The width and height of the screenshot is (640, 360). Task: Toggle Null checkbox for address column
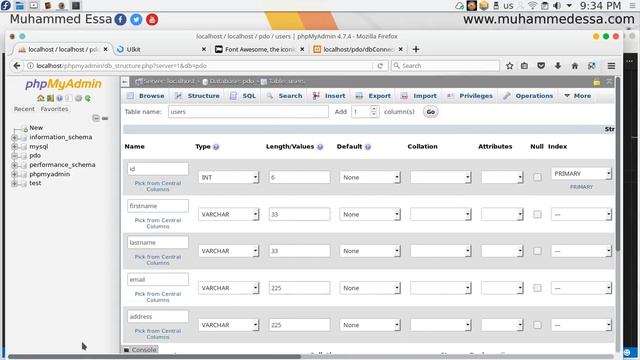537,325
